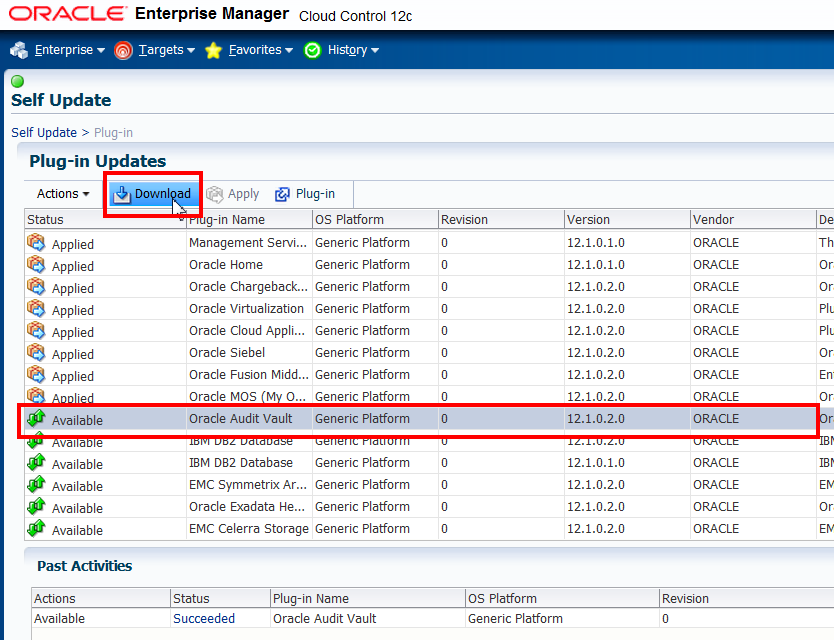
Task: Click the Oracle logo
Action: pos(68,13)
